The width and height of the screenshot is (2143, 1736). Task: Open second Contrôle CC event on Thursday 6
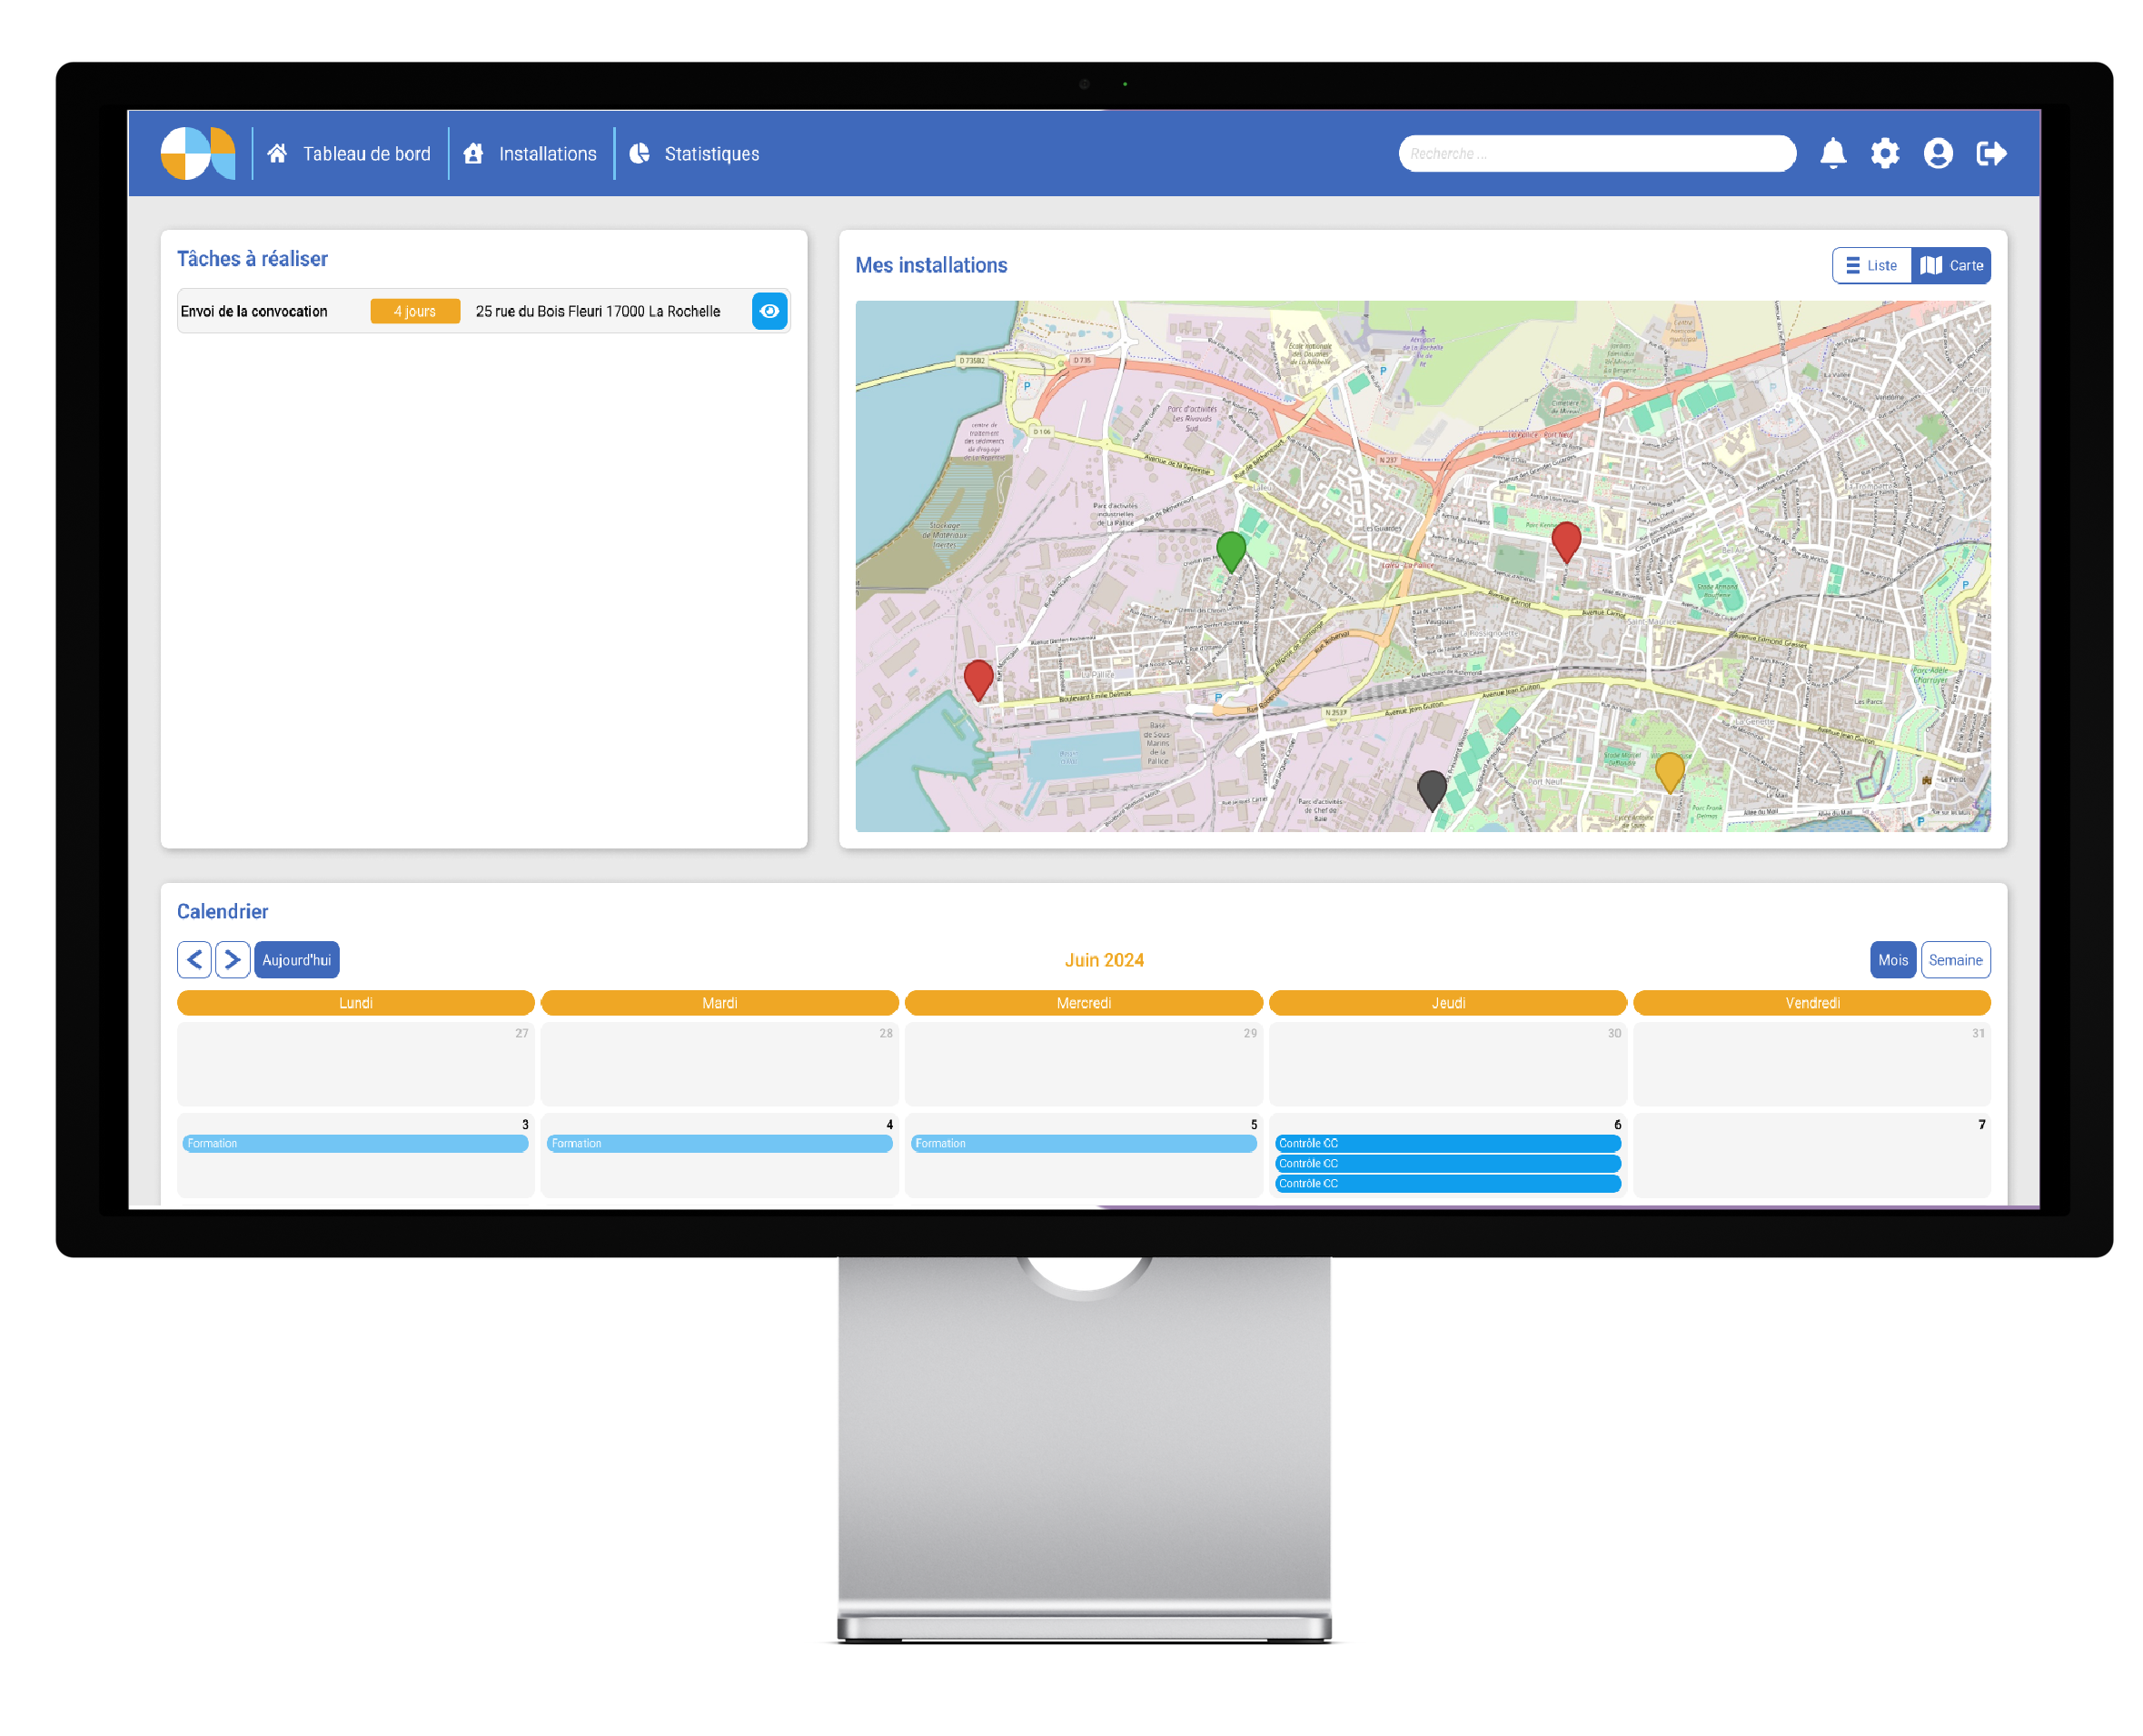tap(1446, 1162)
